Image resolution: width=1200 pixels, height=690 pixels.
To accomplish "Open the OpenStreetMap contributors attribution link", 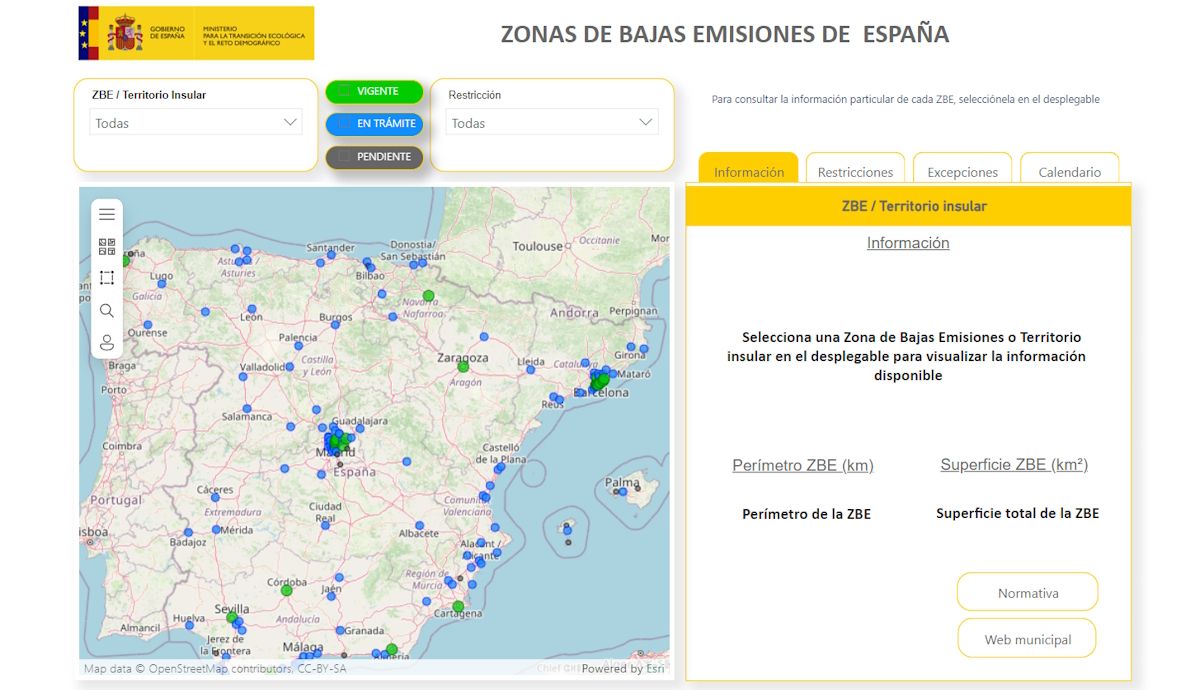I will (x=220, y=668).
